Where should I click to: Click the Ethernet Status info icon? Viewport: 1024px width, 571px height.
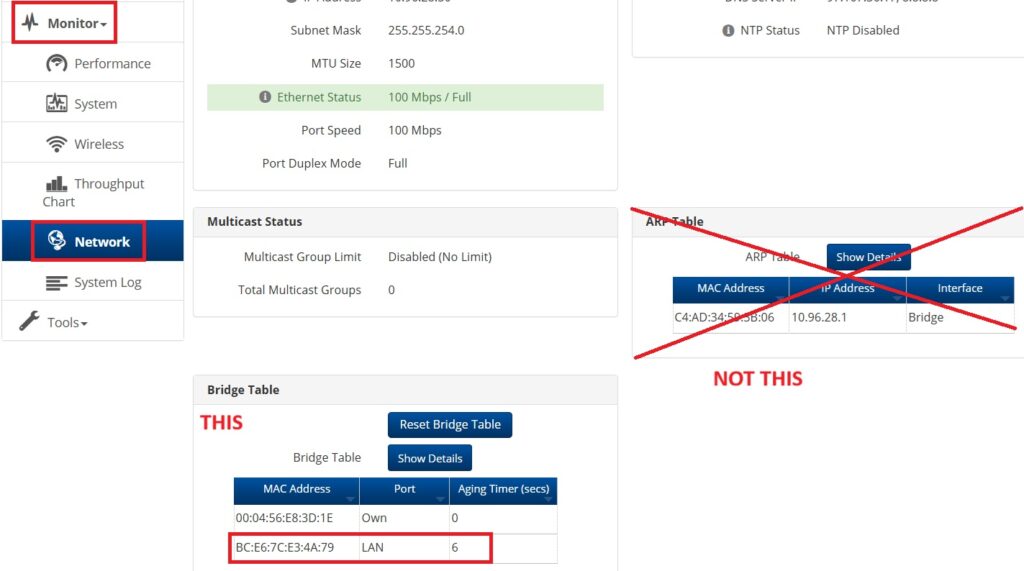pos(265,97)
